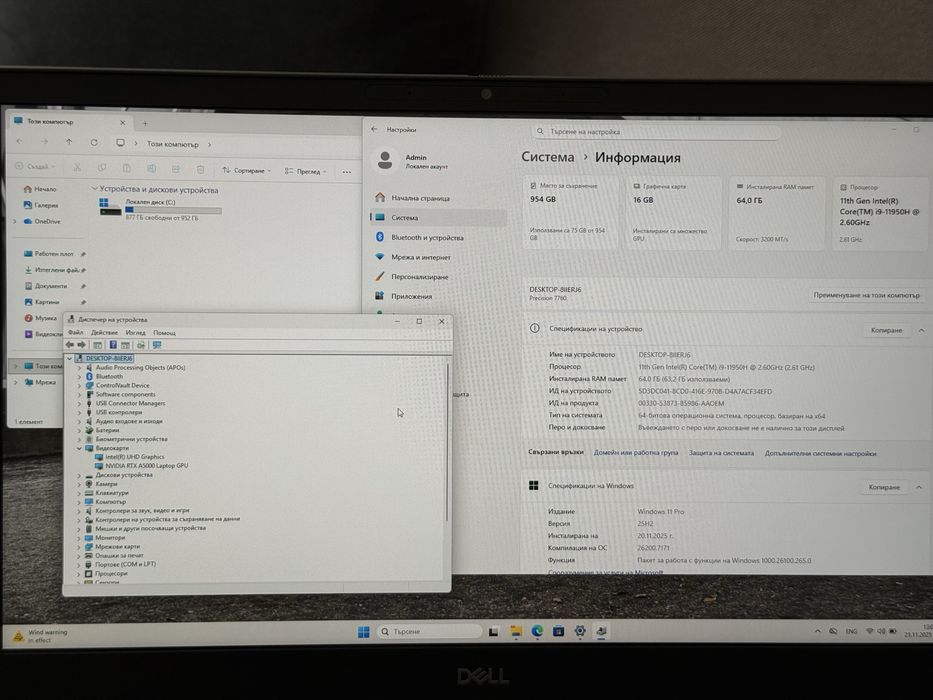
Task: Select Intel(R) UHD Graphics device
Action: point(134,457)
